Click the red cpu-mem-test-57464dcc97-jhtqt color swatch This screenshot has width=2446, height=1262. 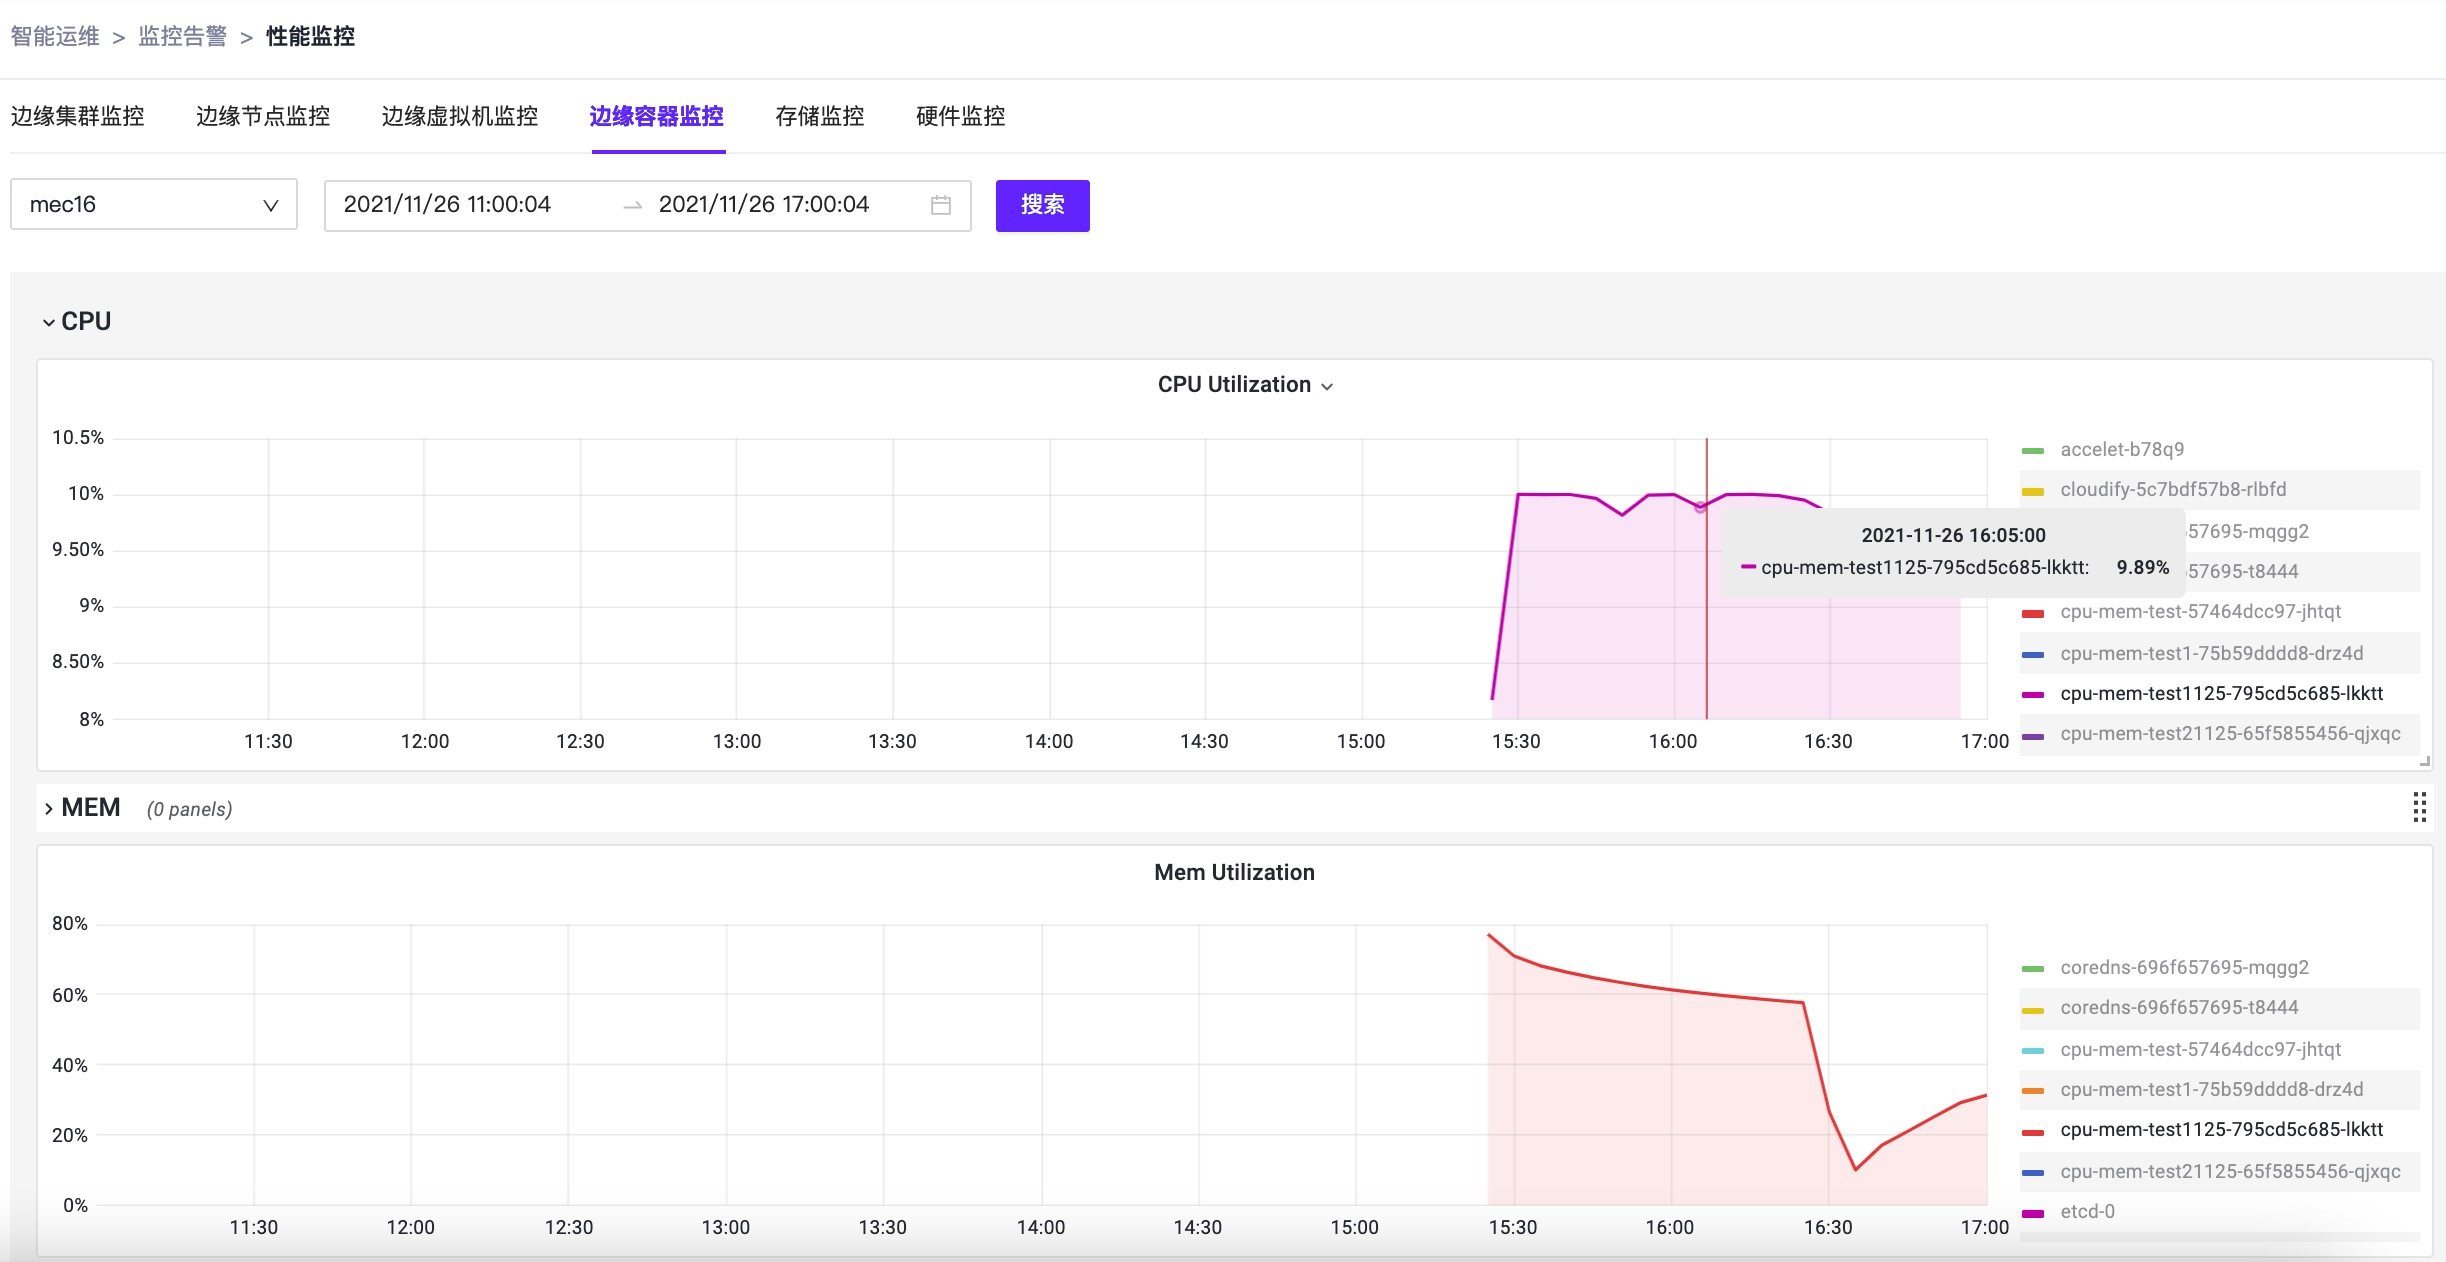coord(2032,613)
